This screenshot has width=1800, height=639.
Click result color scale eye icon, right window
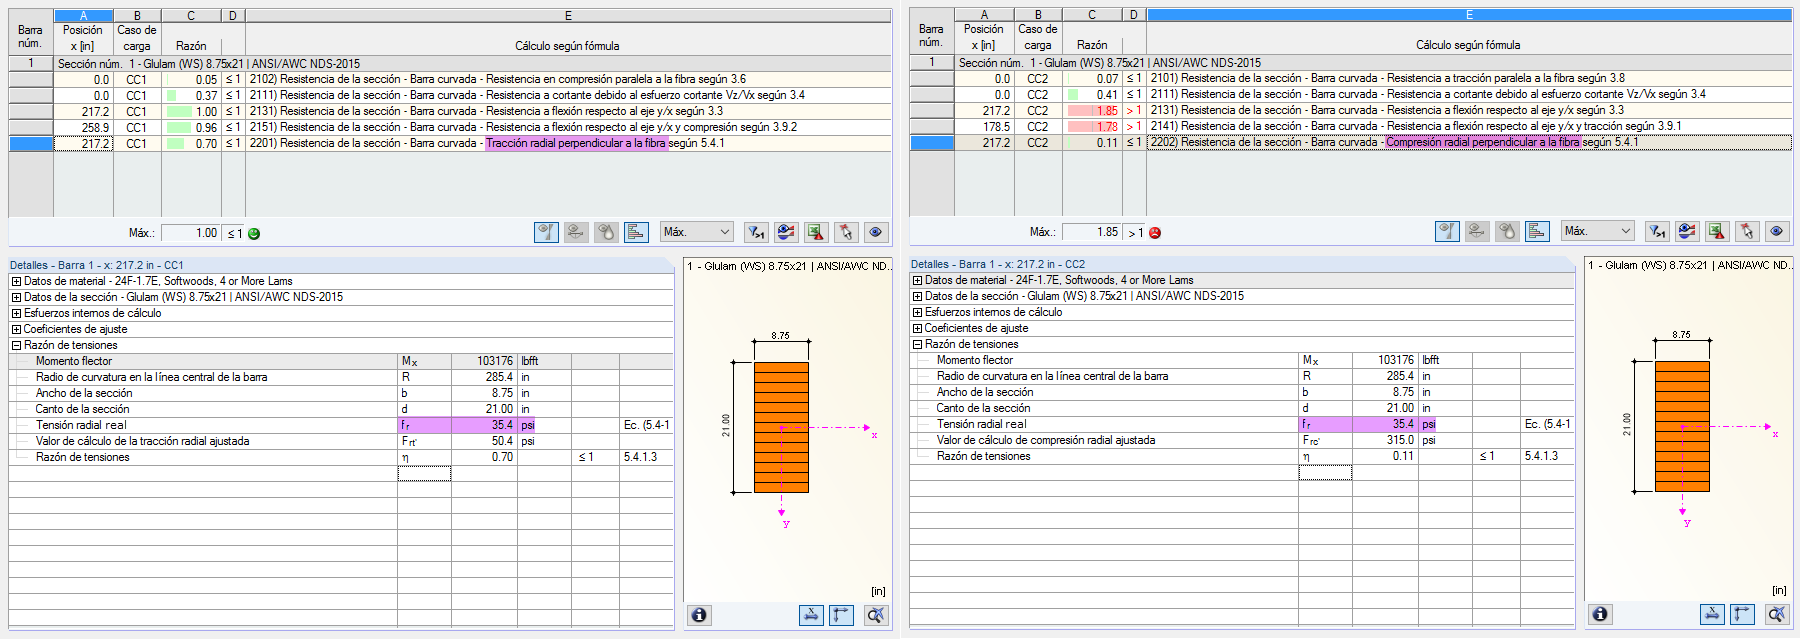[1687, 231]
